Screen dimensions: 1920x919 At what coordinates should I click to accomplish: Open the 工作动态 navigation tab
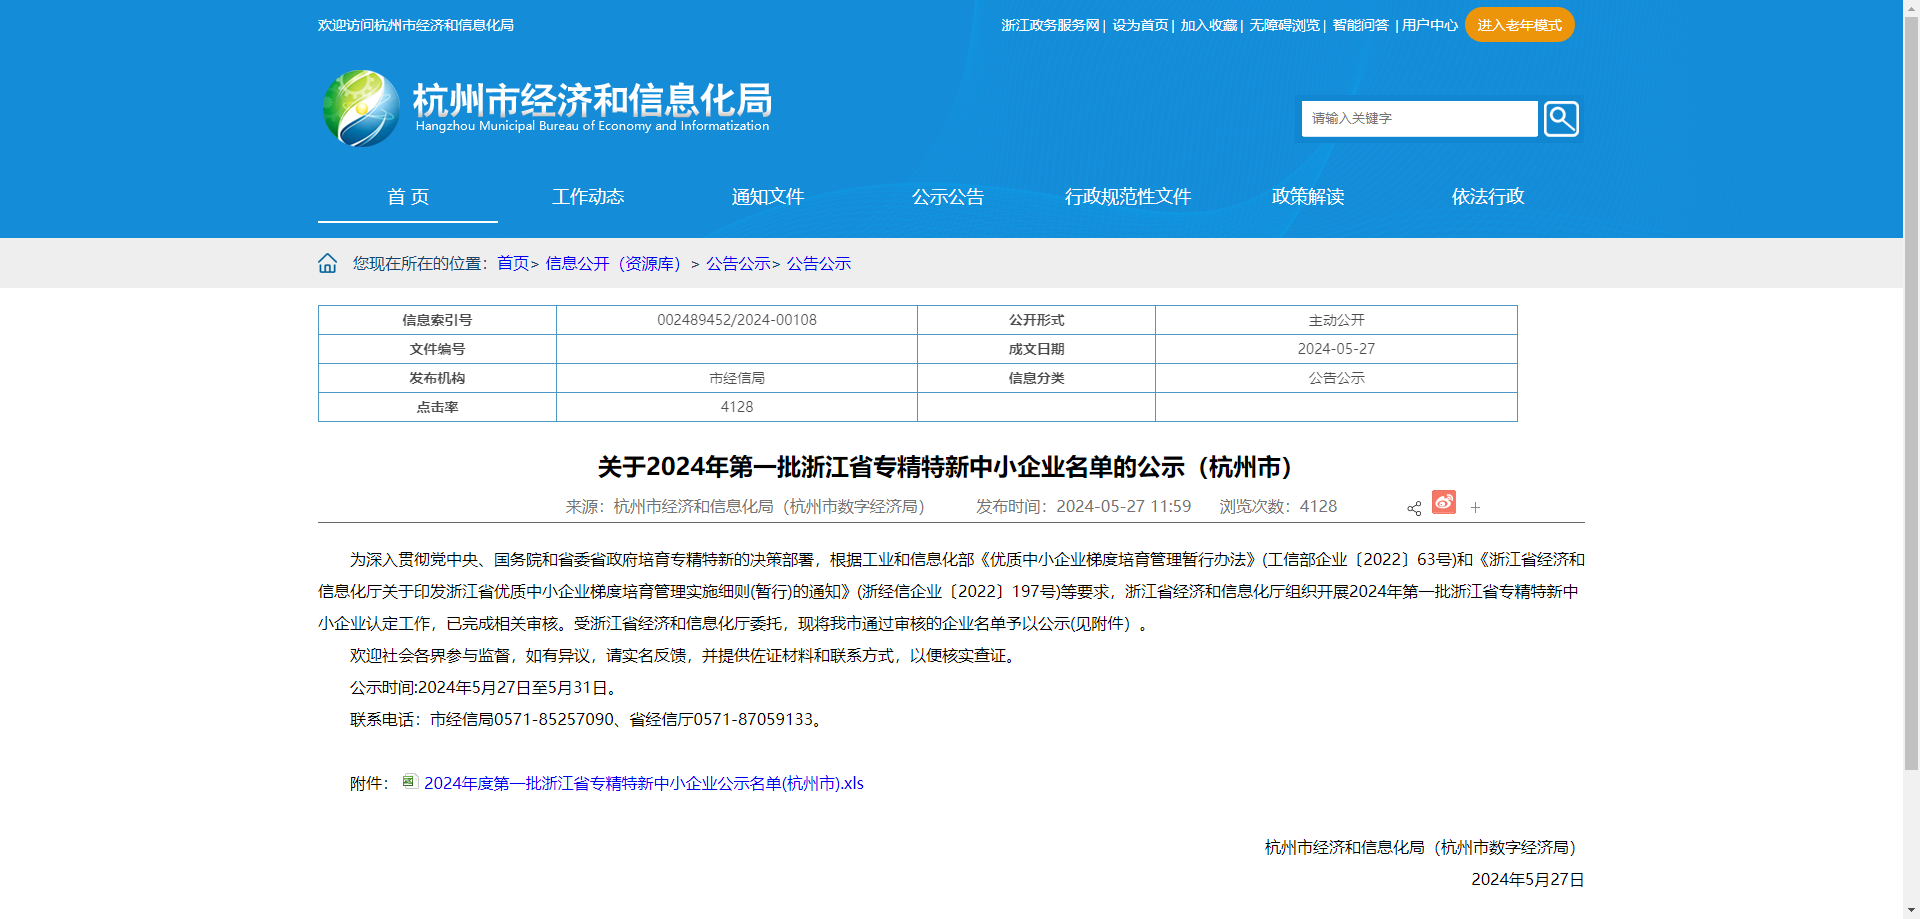pos(588,197)
